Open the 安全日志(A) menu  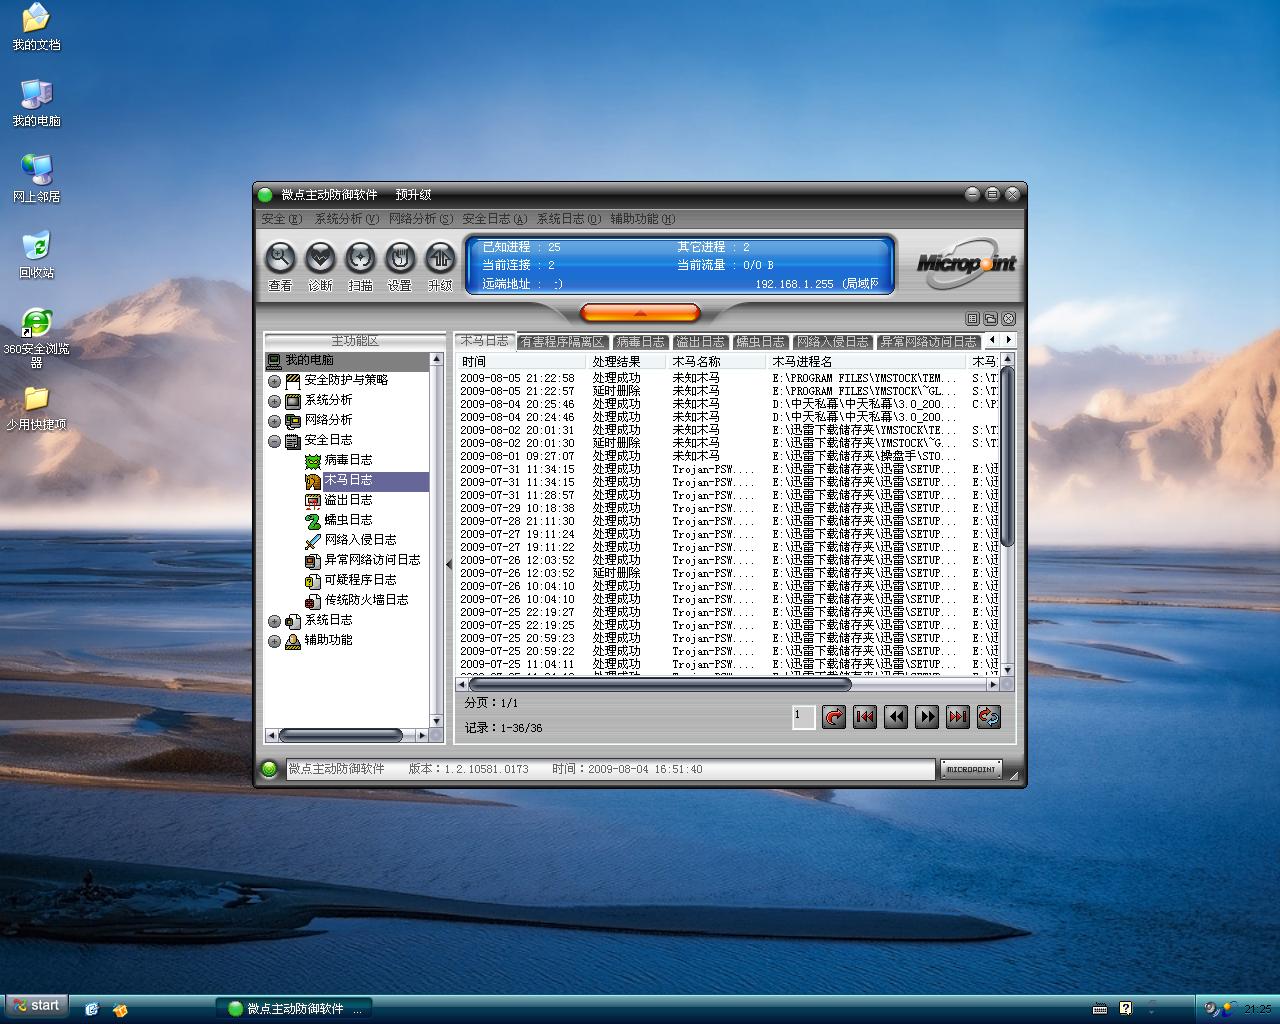(x=494, y=219)
